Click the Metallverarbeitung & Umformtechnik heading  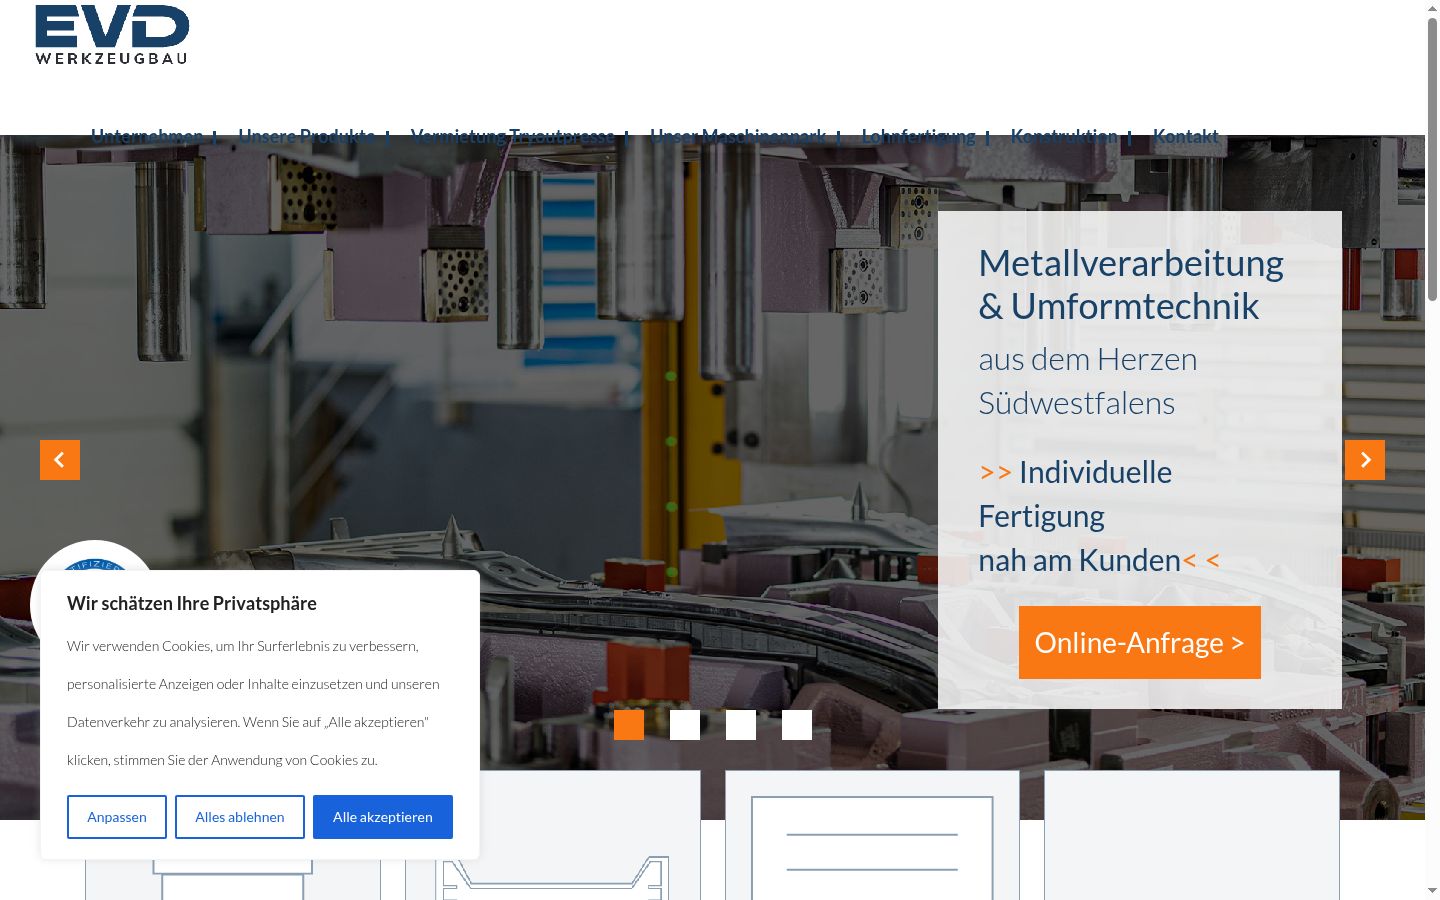pos(1131,284)
